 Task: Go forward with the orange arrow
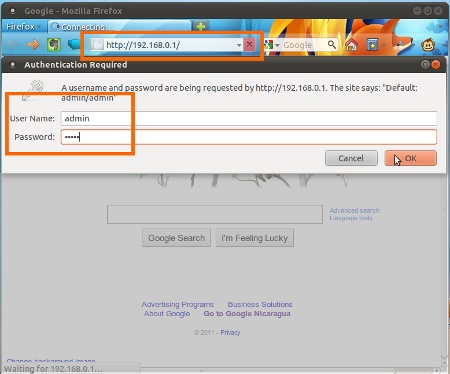pyautogui.click(x=33, y=44)
